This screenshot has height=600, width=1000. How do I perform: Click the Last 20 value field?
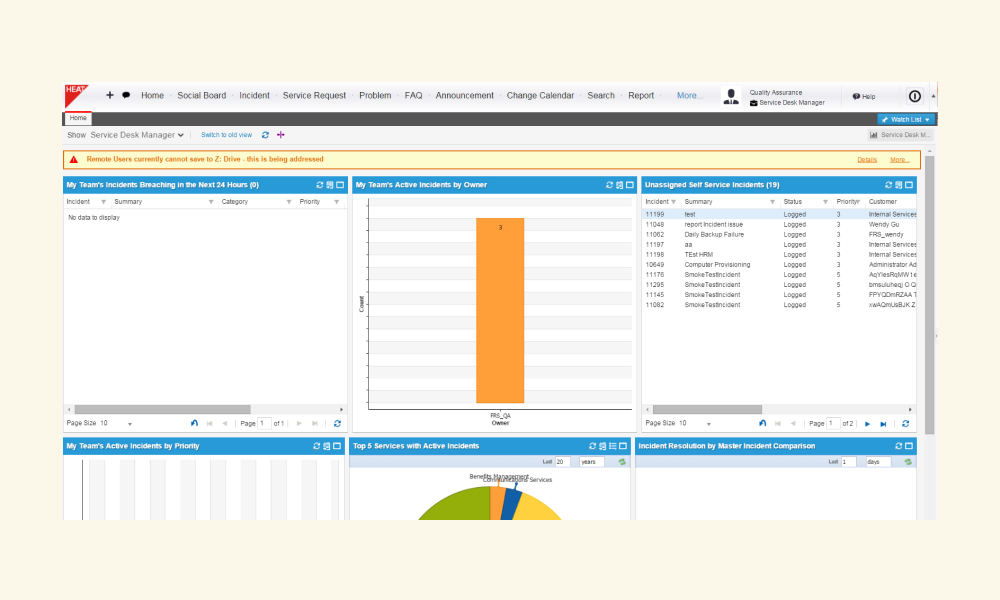(562, 462)
